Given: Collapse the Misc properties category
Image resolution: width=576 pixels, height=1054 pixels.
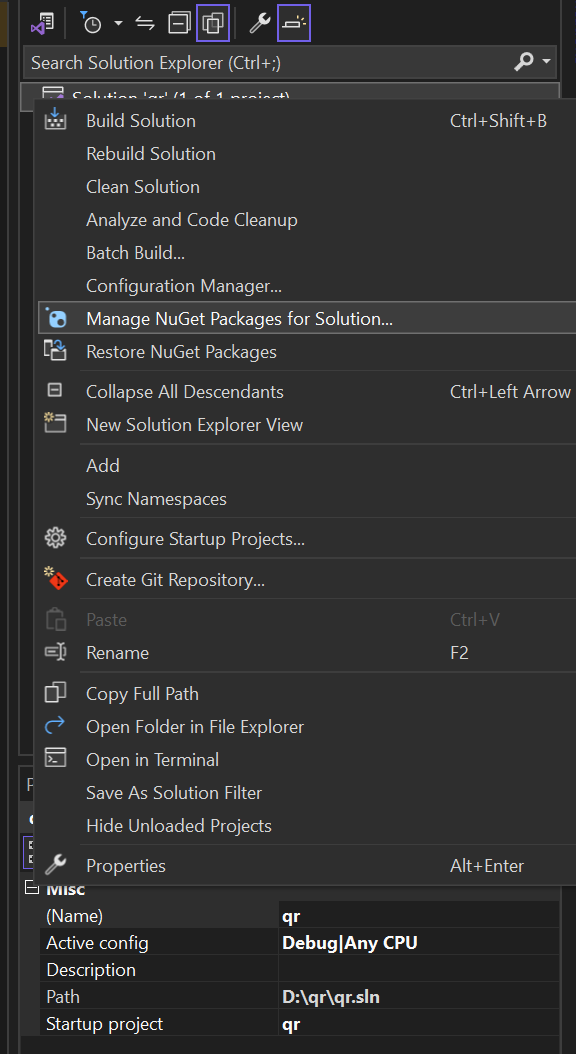Looking at the screenshot, I should coord(31,889).
